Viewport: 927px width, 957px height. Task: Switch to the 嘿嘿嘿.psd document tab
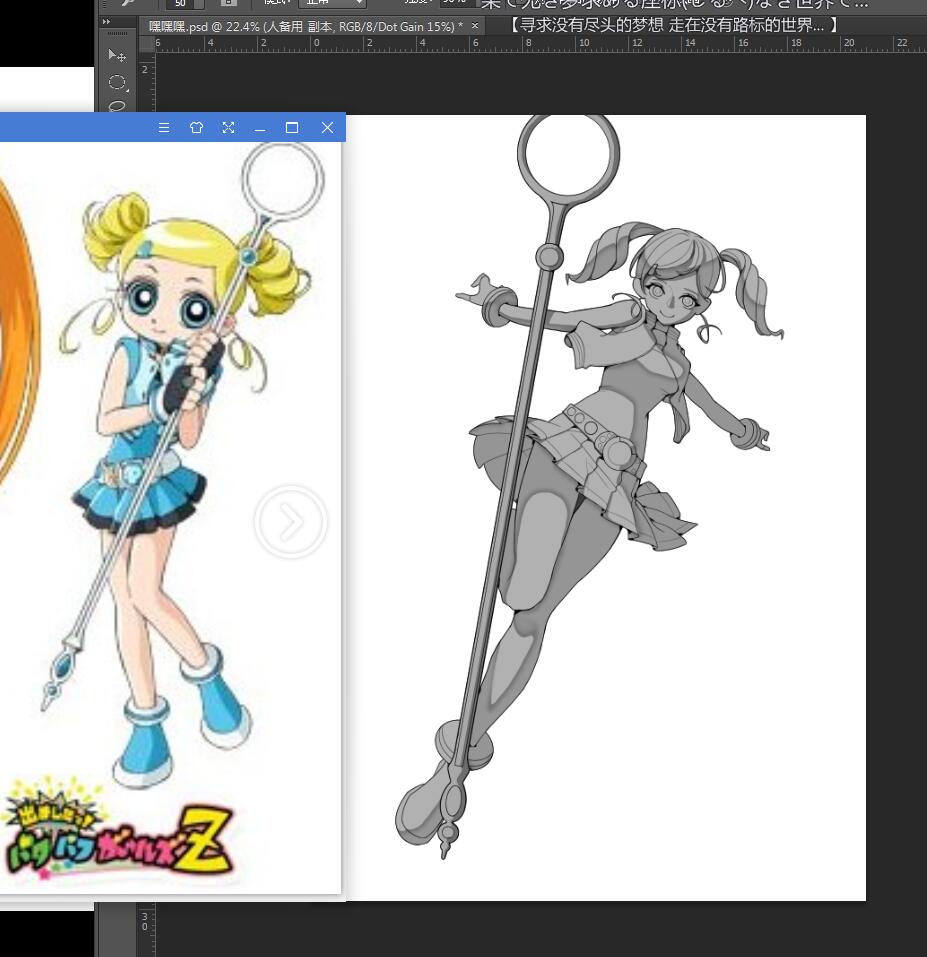click(x=305, y=26)
